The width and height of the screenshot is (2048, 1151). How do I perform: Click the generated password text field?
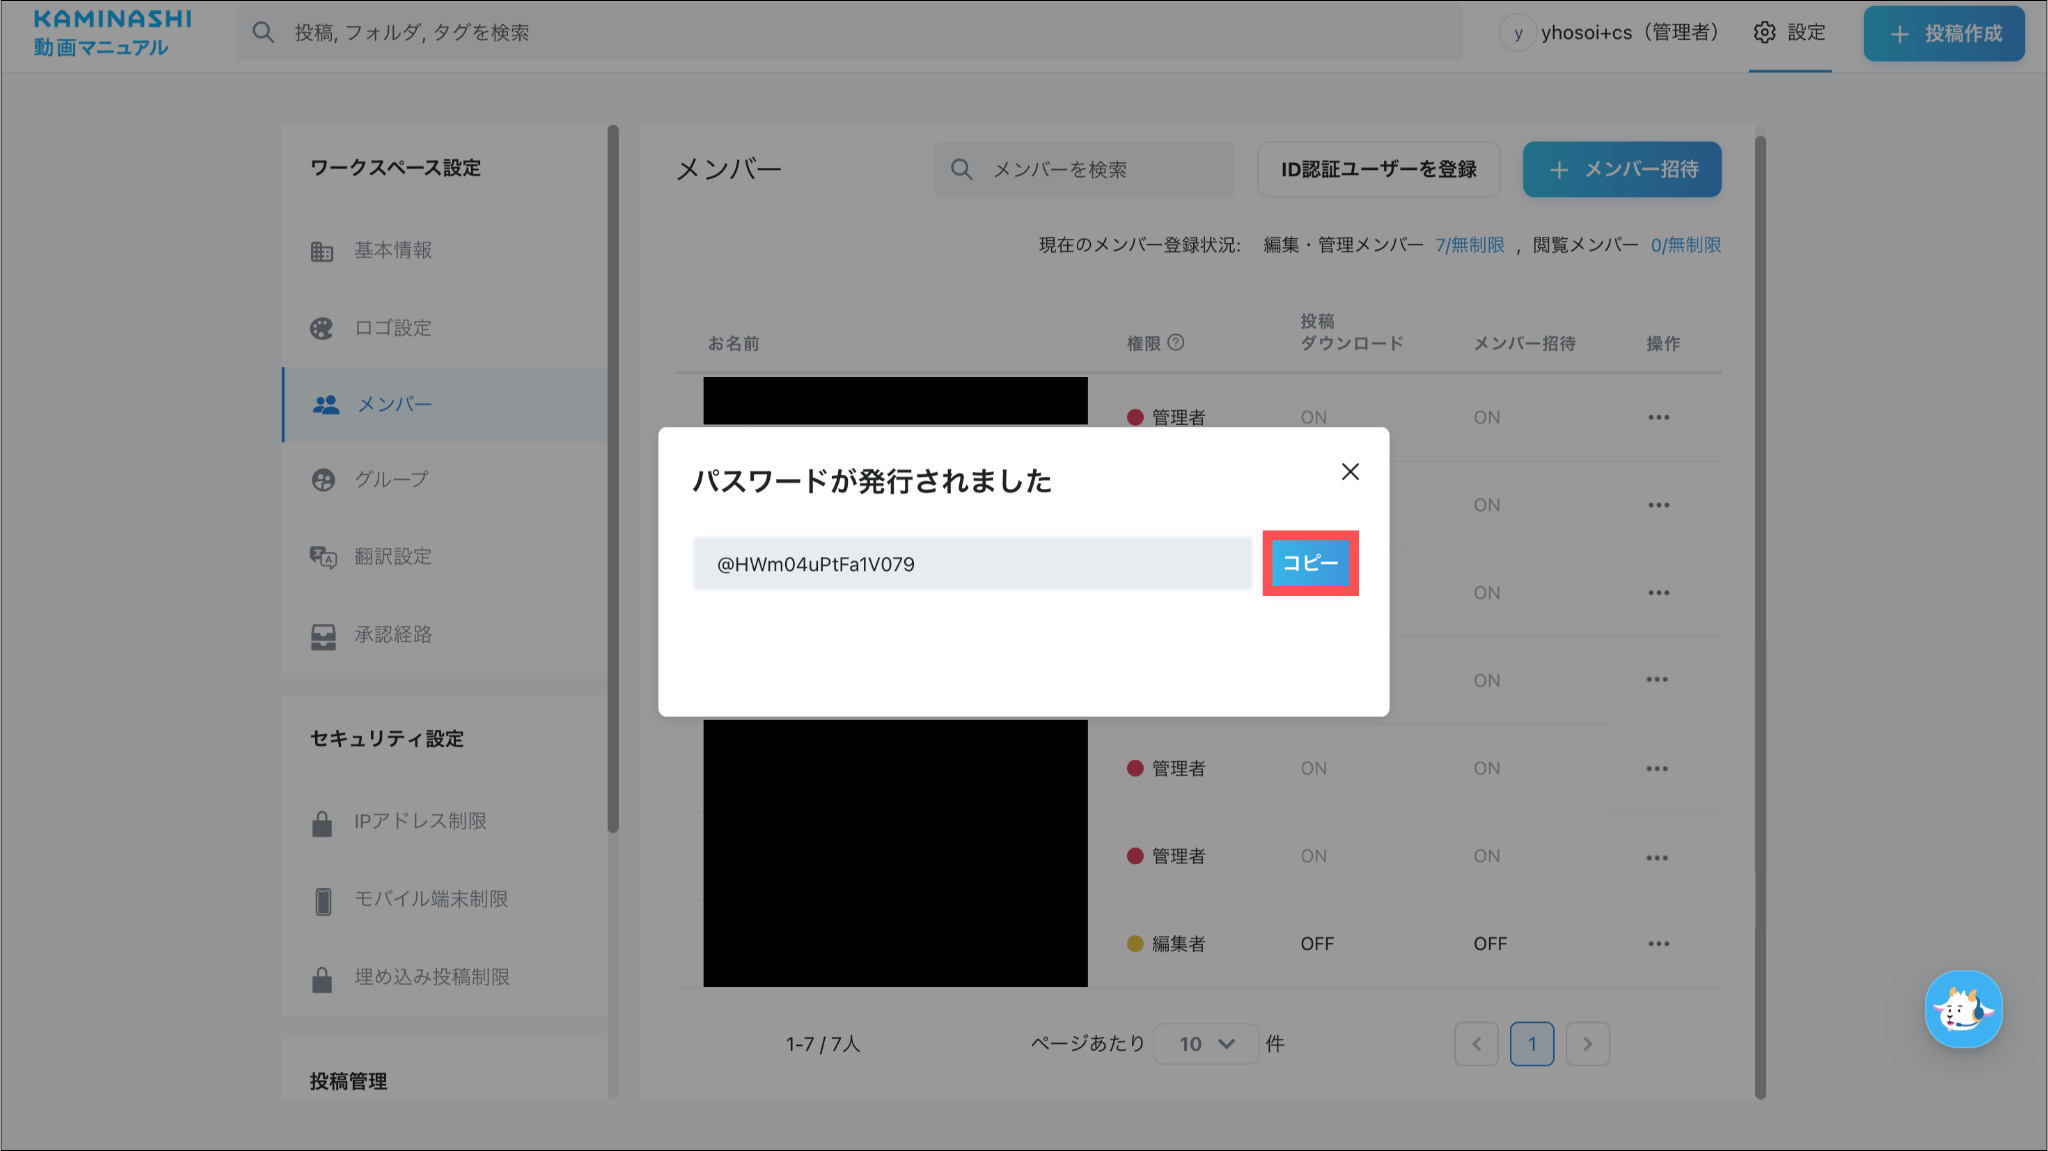pyautogui.click(x=971, y=564)
